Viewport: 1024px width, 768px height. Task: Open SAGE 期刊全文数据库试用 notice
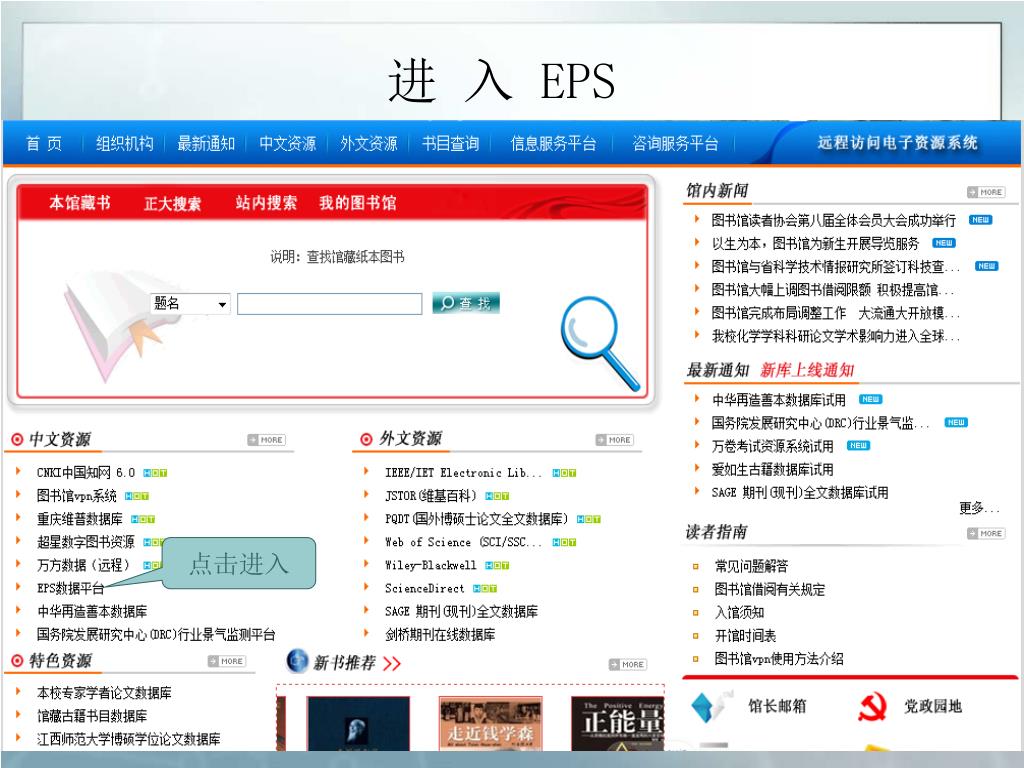coord(800,492)
